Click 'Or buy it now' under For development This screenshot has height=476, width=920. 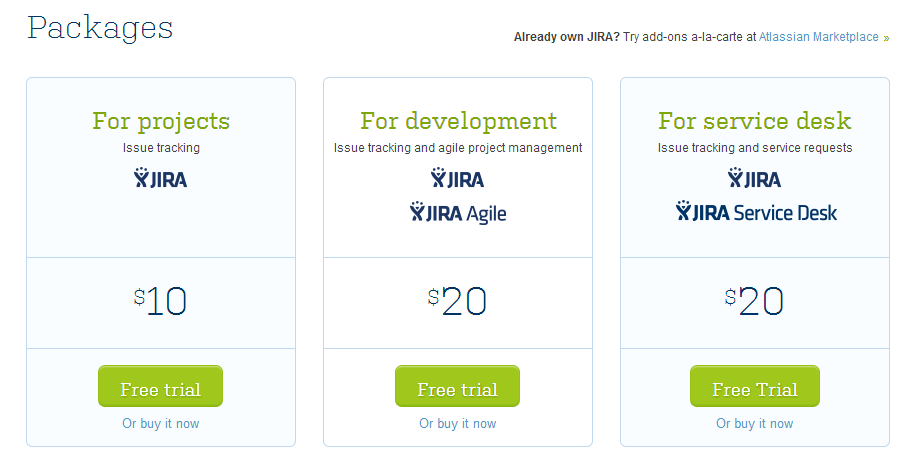point(458,424)
